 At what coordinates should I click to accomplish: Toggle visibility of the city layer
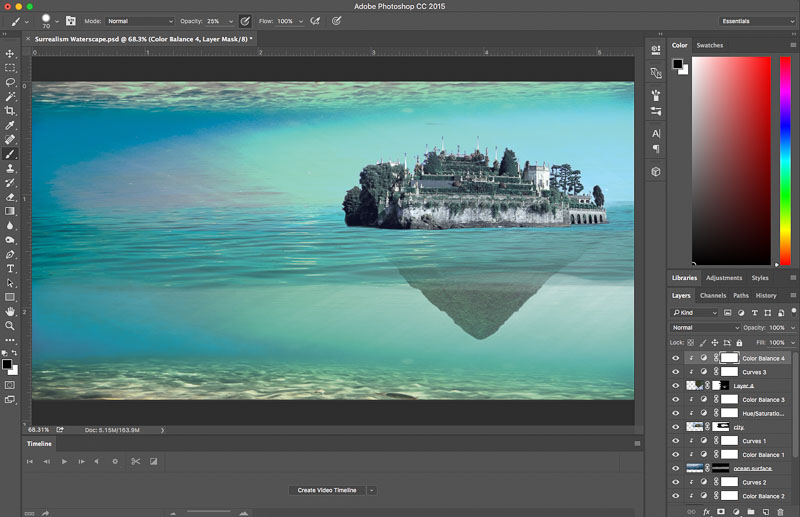[676, 427]
